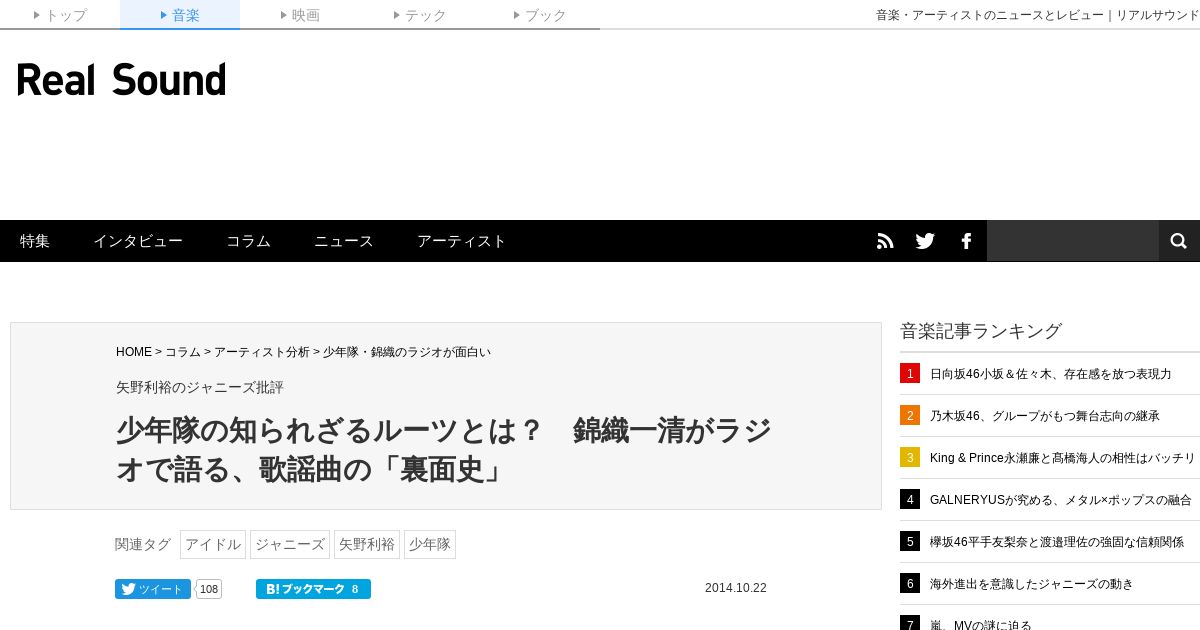The width and height of the screenshot is (1200, 630).
Task: Click the ツイート share button
Action: [153, 589]
